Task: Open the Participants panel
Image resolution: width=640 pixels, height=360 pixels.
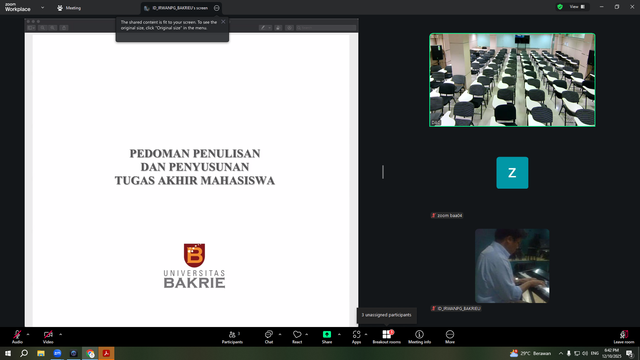Action: 232,337
